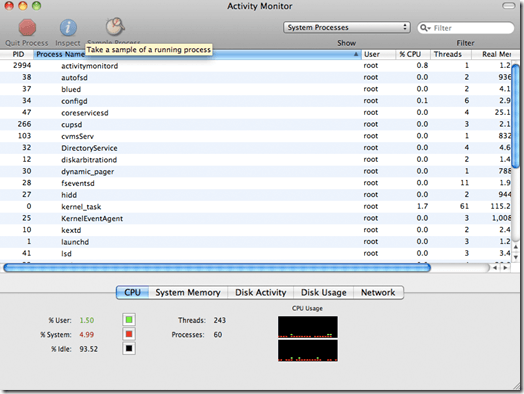
Task: Sort by the % CPU column header
Action: coord(413,54)
